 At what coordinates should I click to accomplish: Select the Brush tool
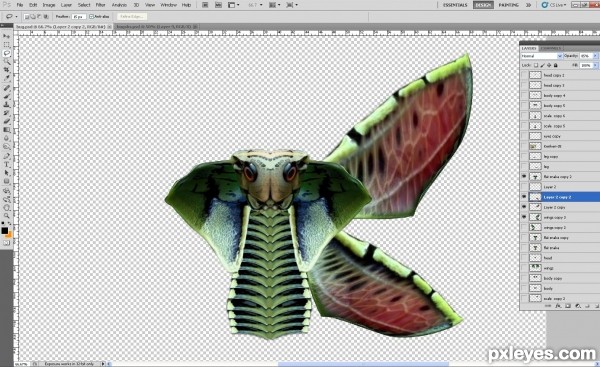tap(7, 96)
